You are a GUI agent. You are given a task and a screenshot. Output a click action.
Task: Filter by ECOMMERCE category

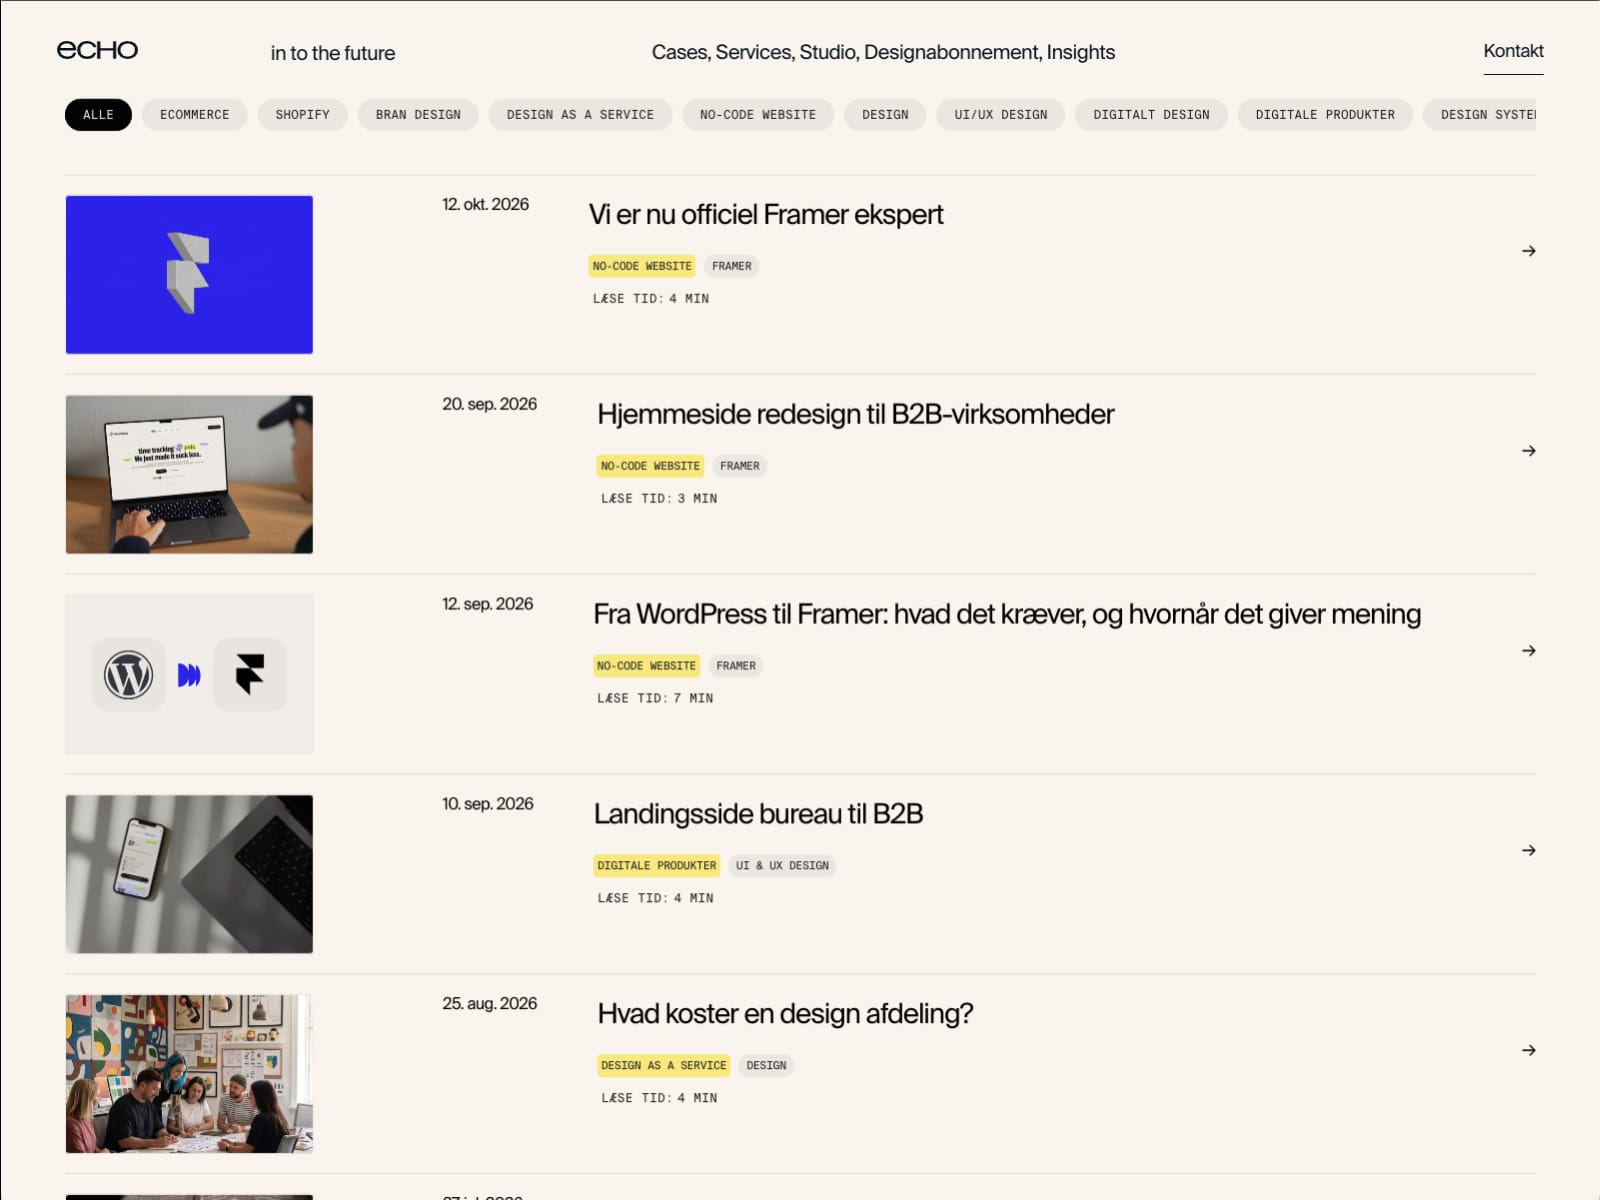pyautogui.click(x=195, y=115)
